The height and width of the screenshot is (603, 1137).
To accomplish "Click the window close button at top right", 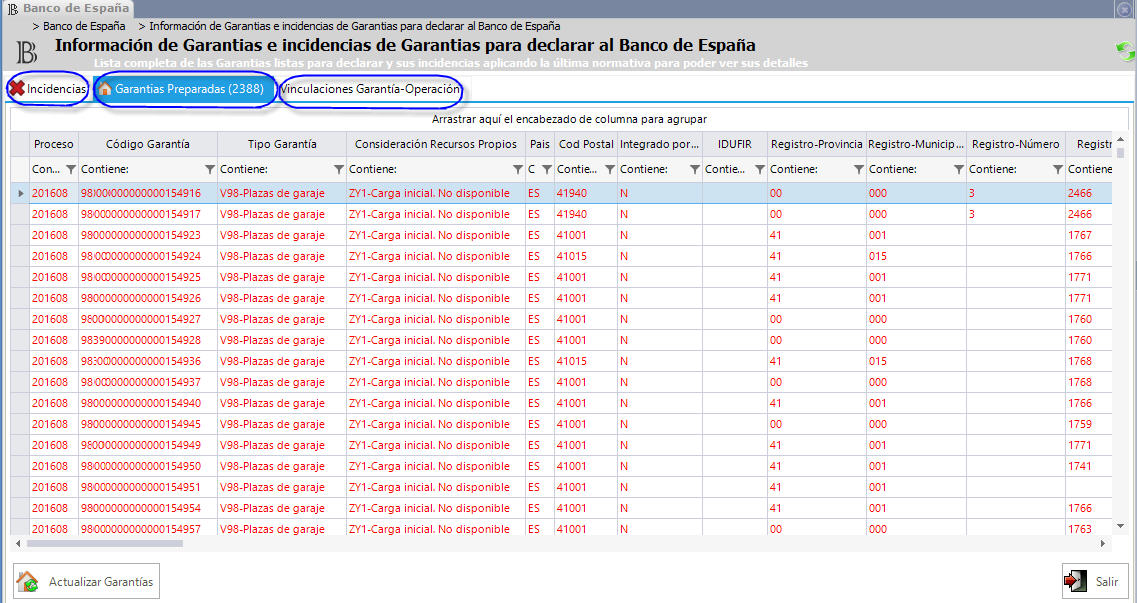I will [1125, 9].
